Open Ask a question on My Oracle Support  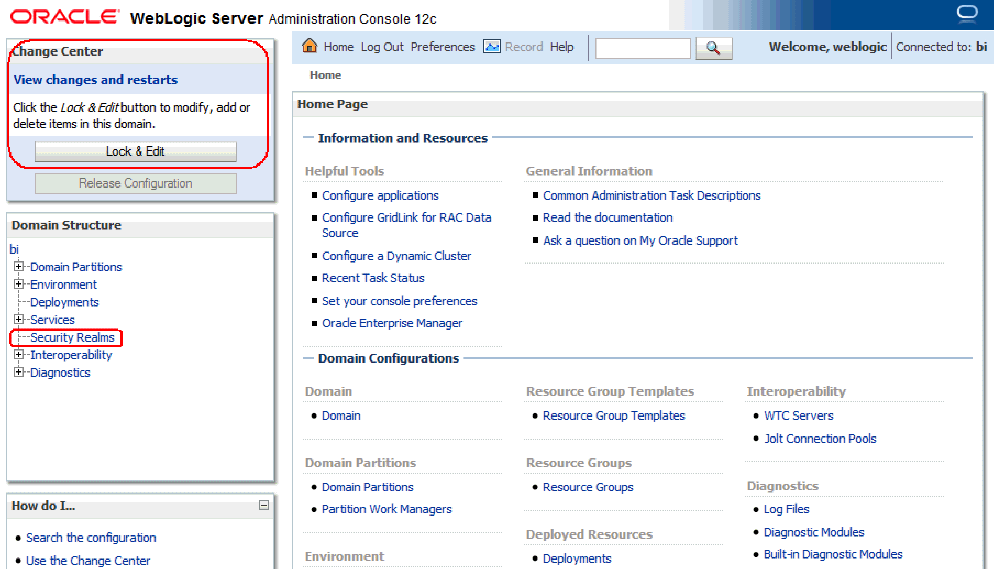click(x=640, y=241)
